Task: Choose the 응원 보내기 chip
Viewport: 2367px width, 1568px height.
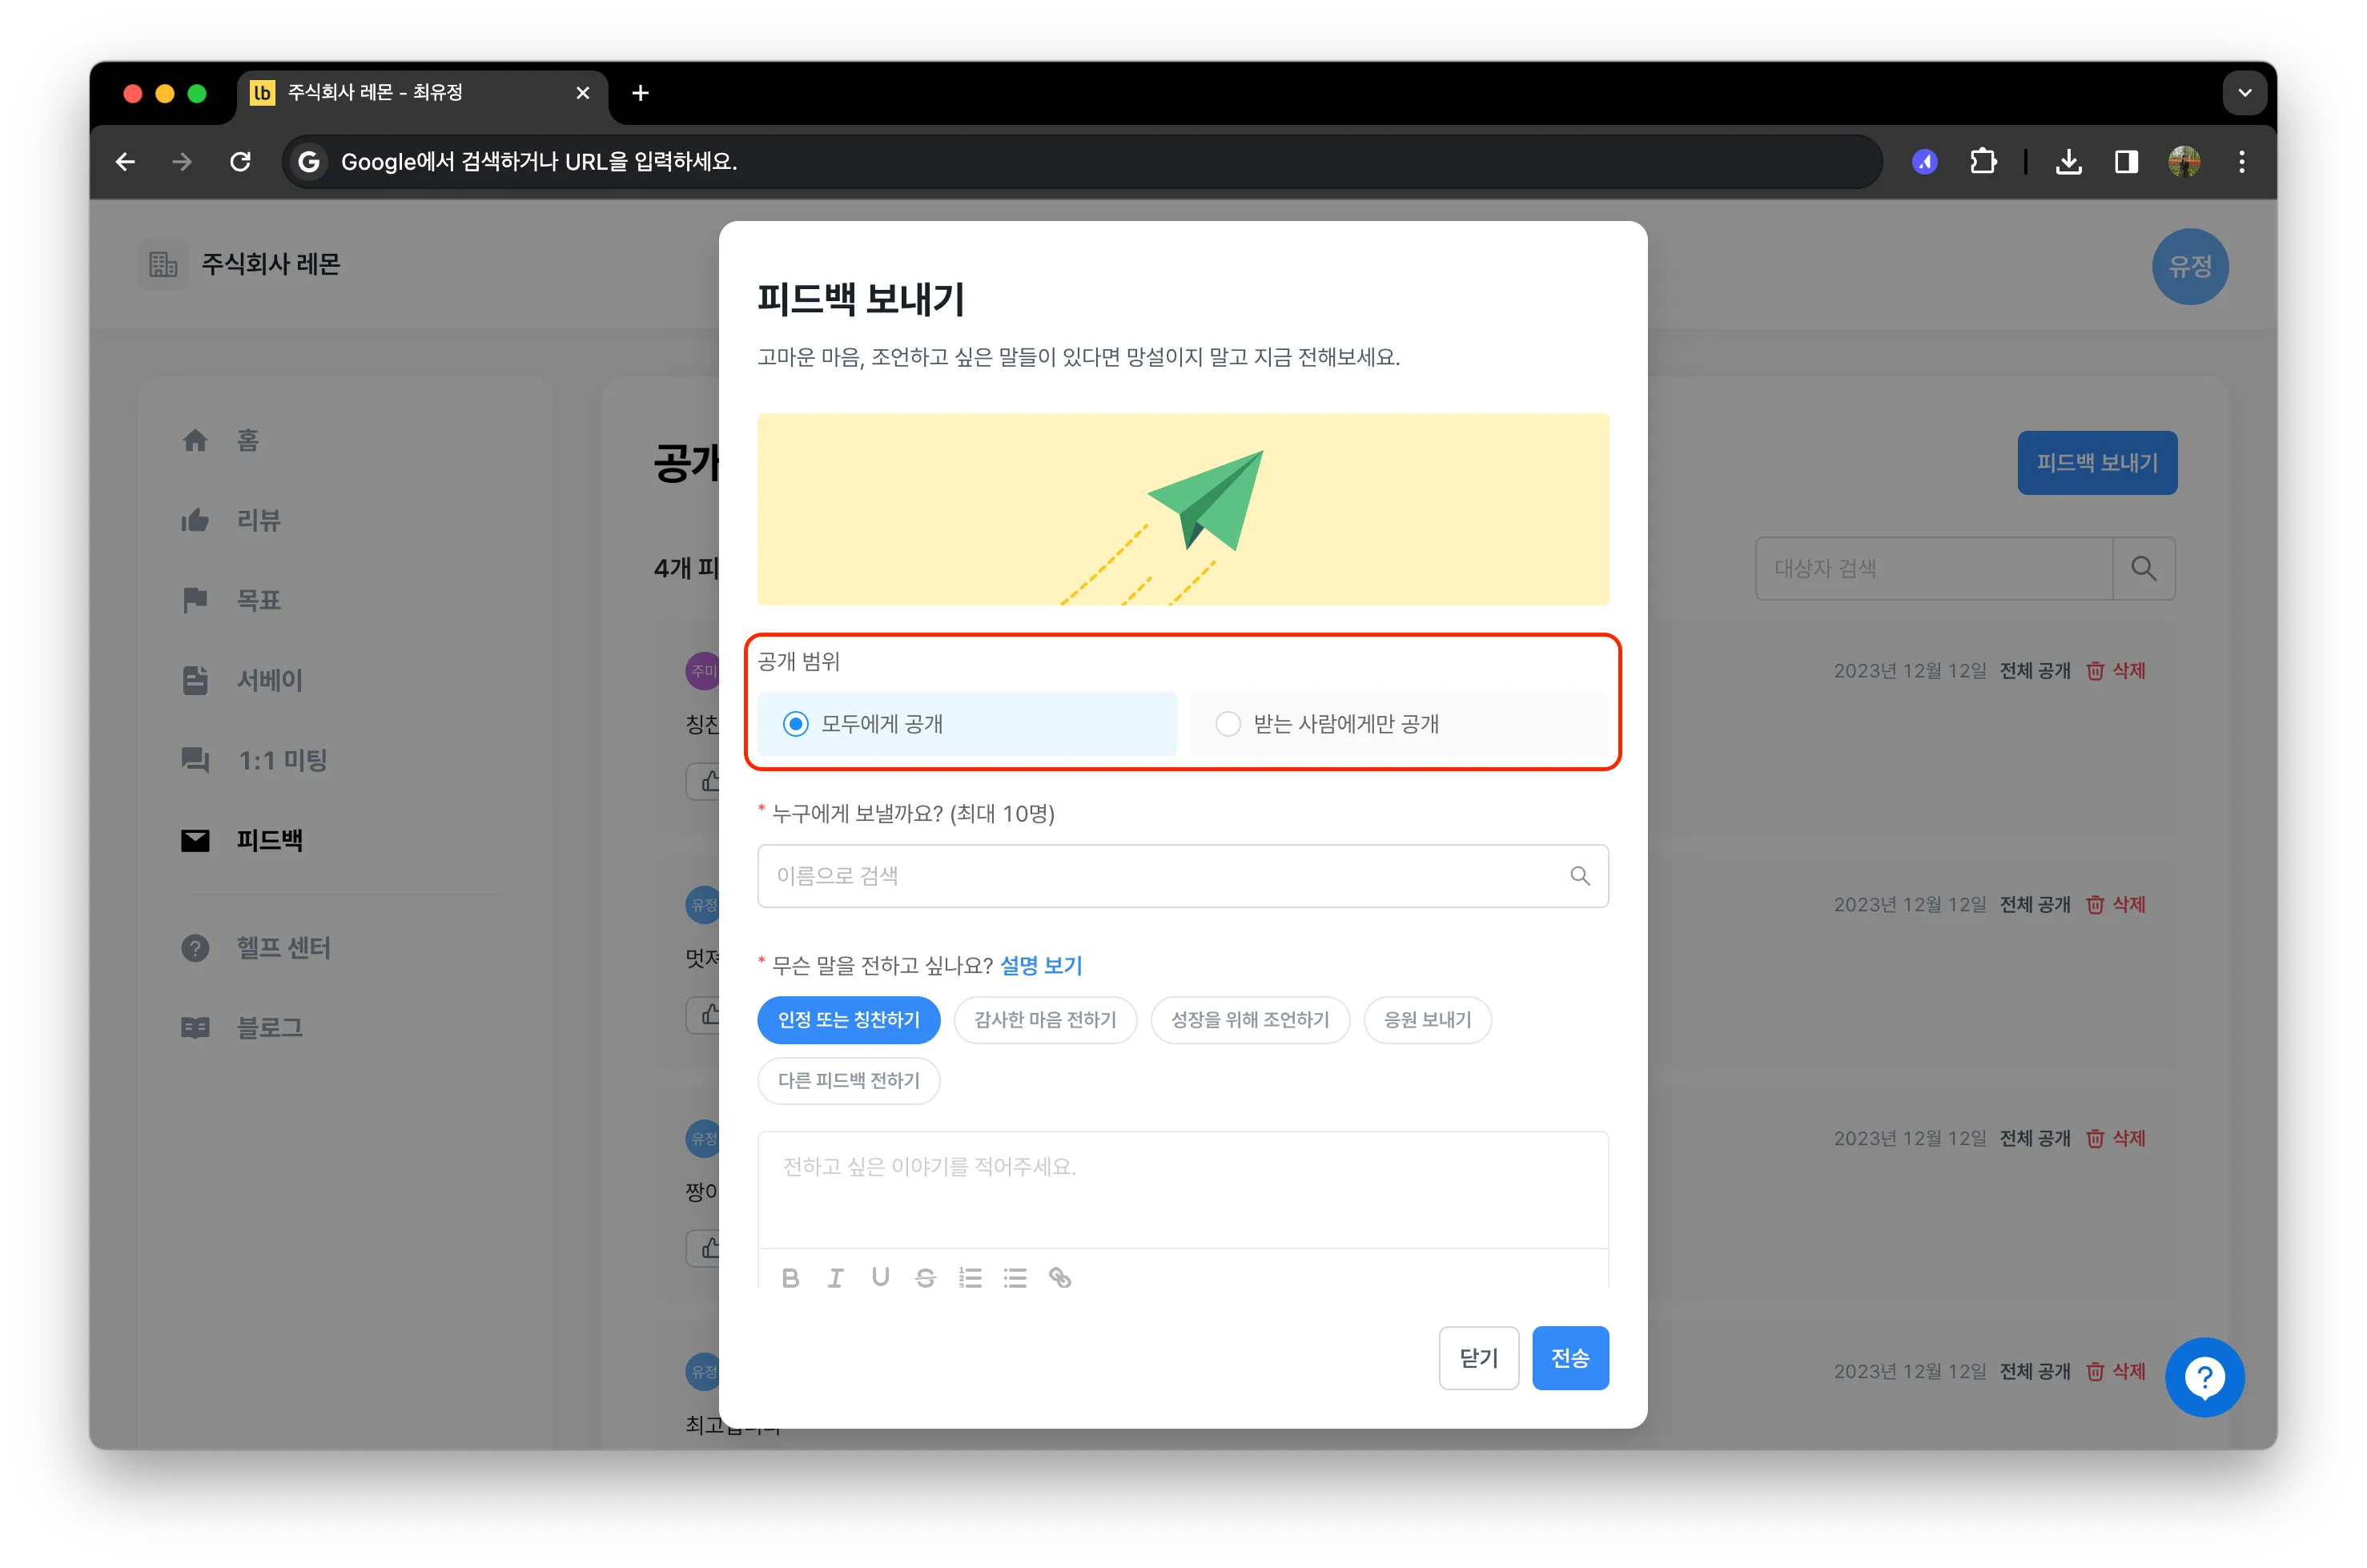Action: pos(1427,1020)
